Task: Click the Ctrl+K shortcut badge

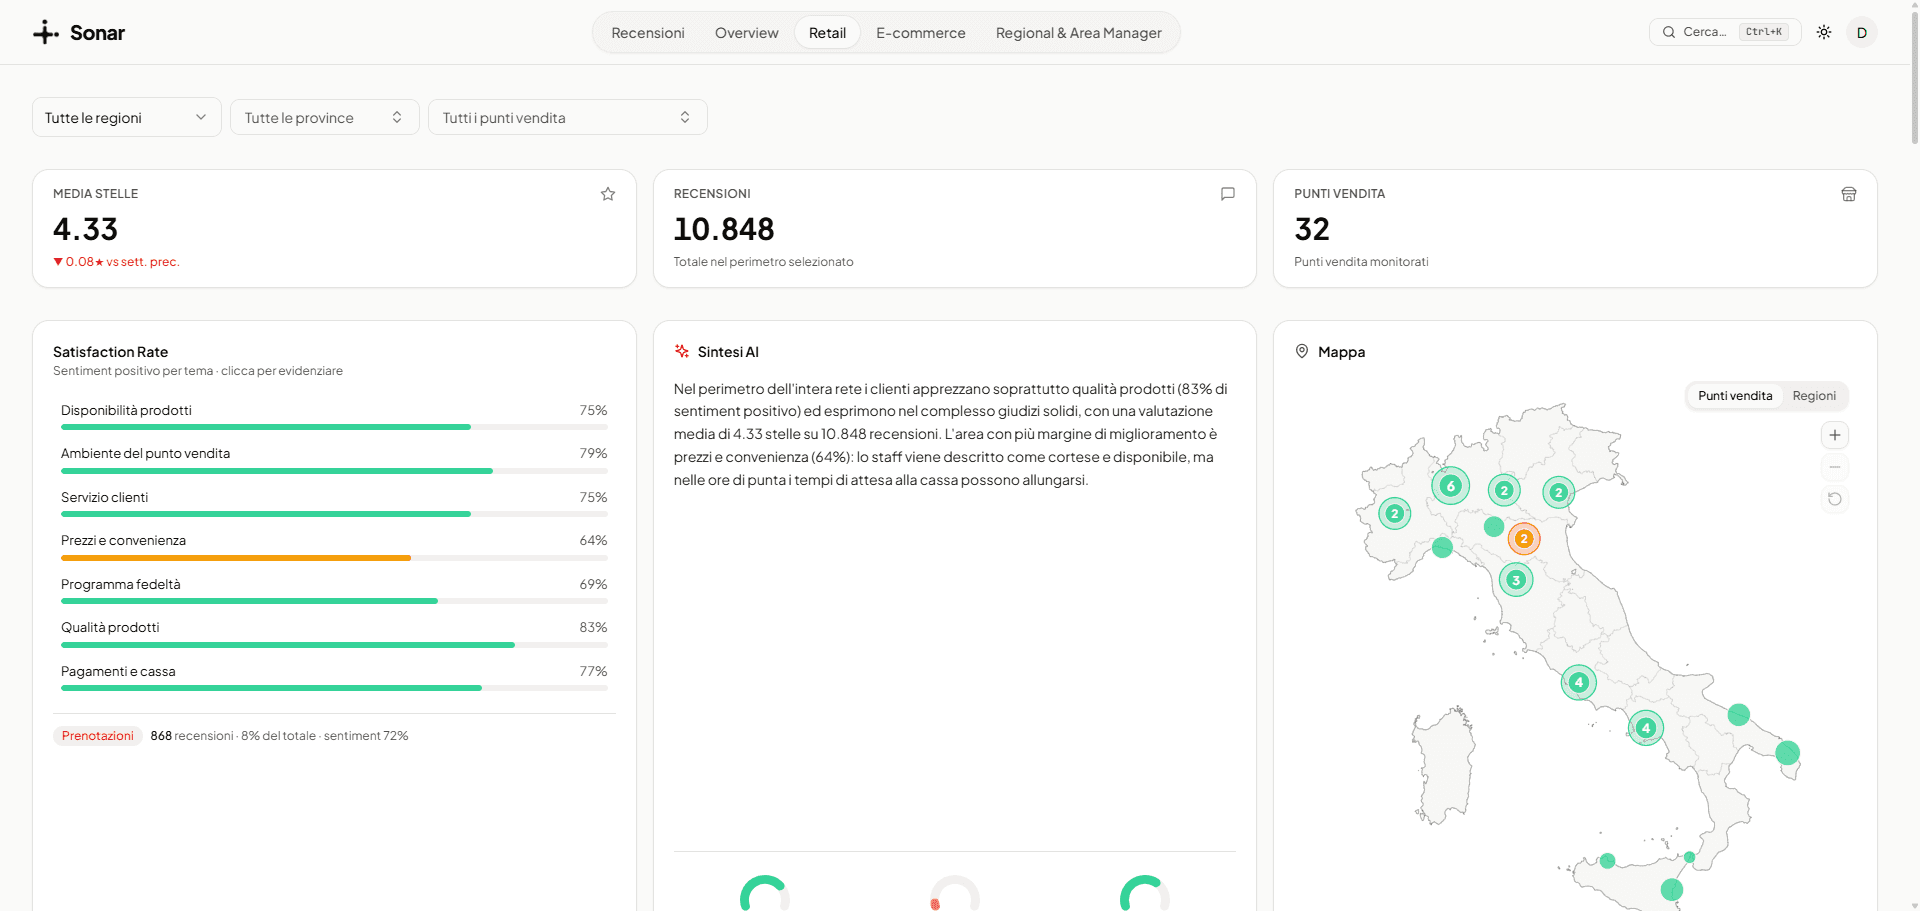Action: [x=1764, y=32]
